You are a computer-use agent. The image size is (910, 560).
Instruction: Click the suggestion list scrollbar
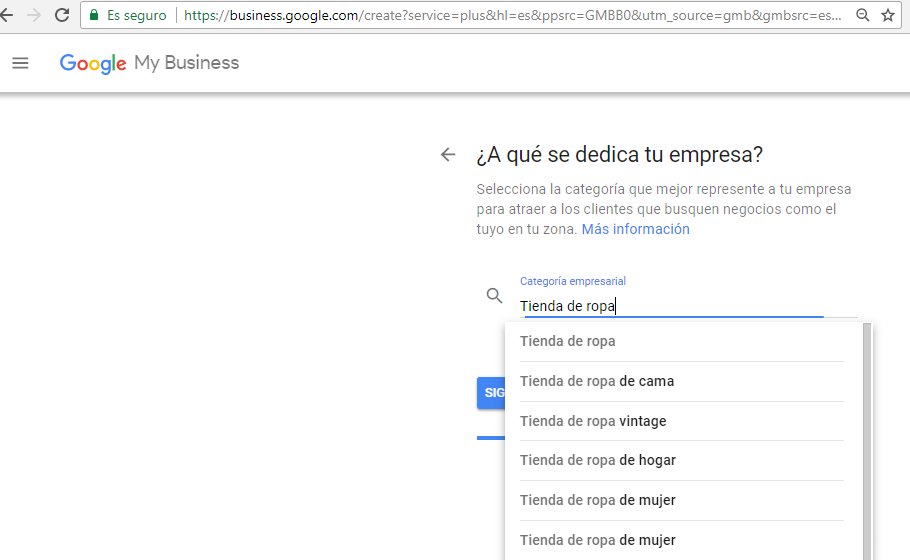[x=867, y=440]
